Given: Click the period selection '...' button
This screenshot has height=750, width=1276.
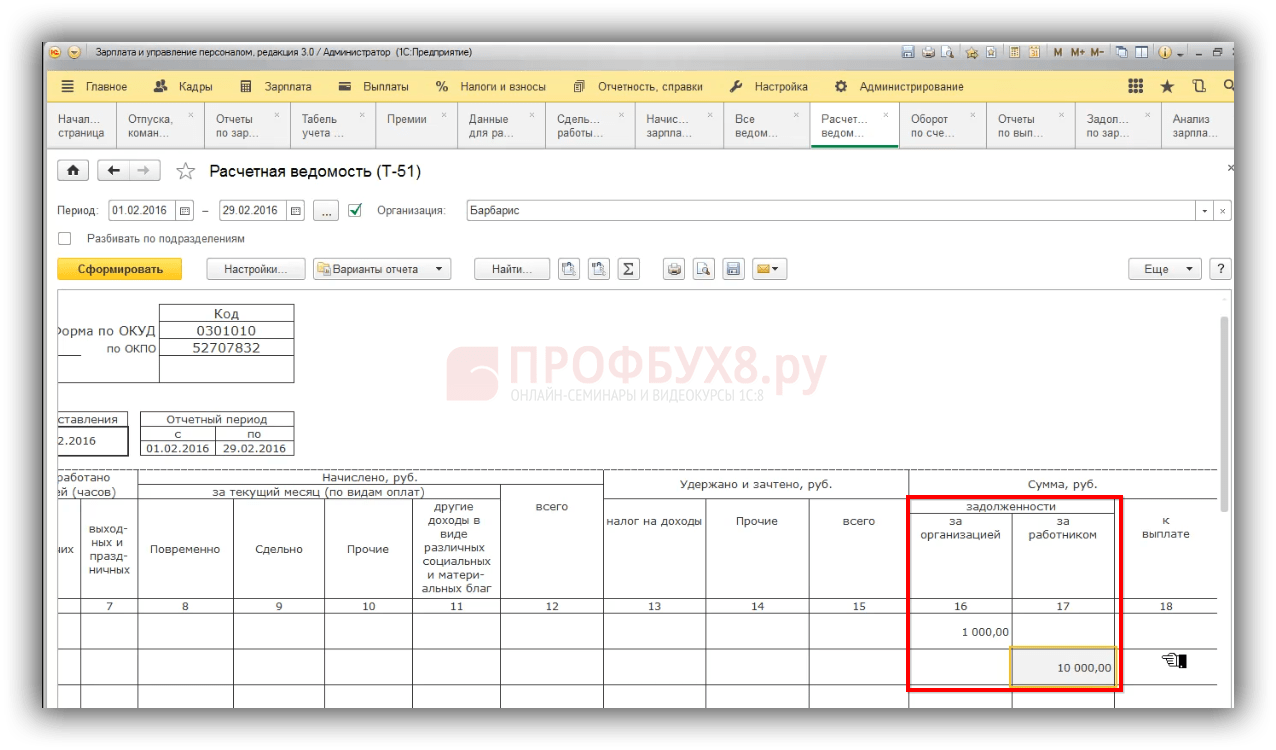Looking at the screenshot, I should coord(326,211).
